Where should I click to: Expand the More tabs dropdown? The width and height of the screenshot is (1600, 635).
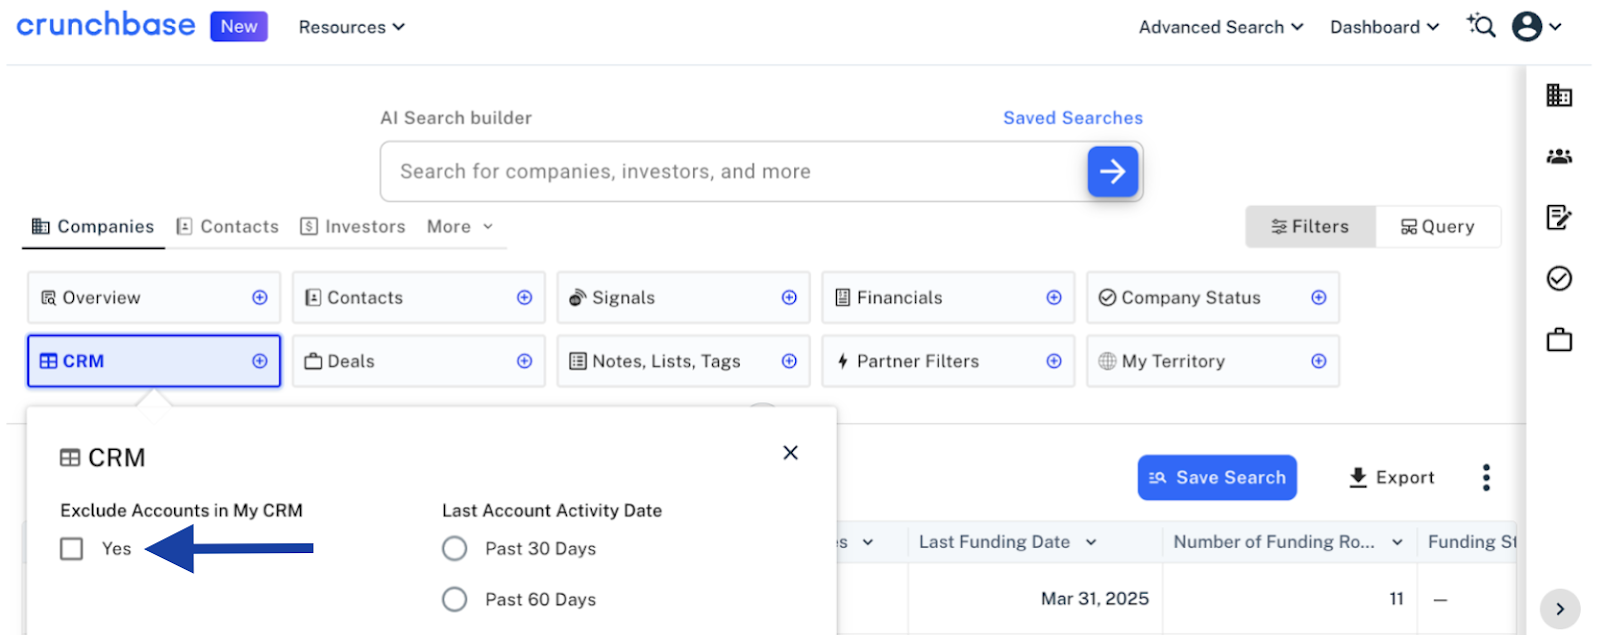click(x=460, y=227)
